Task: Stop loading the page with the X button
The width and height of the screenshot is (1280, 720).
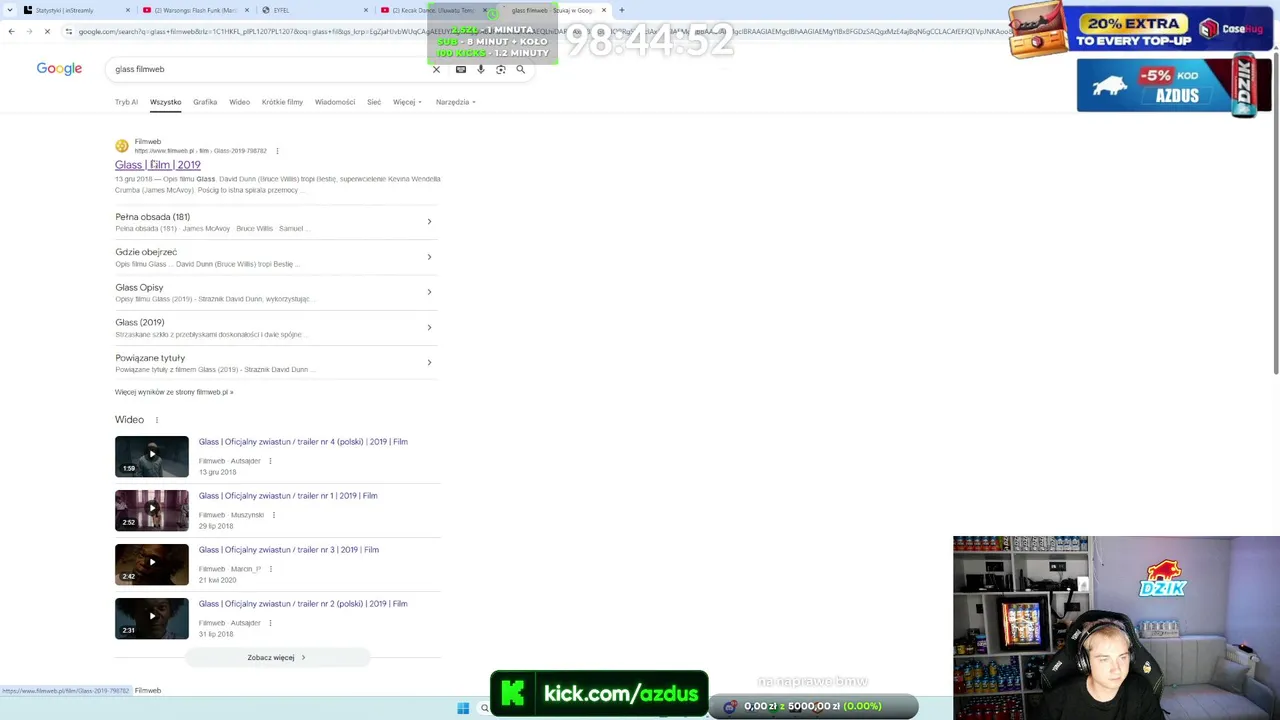Action: tap(47, 31)
